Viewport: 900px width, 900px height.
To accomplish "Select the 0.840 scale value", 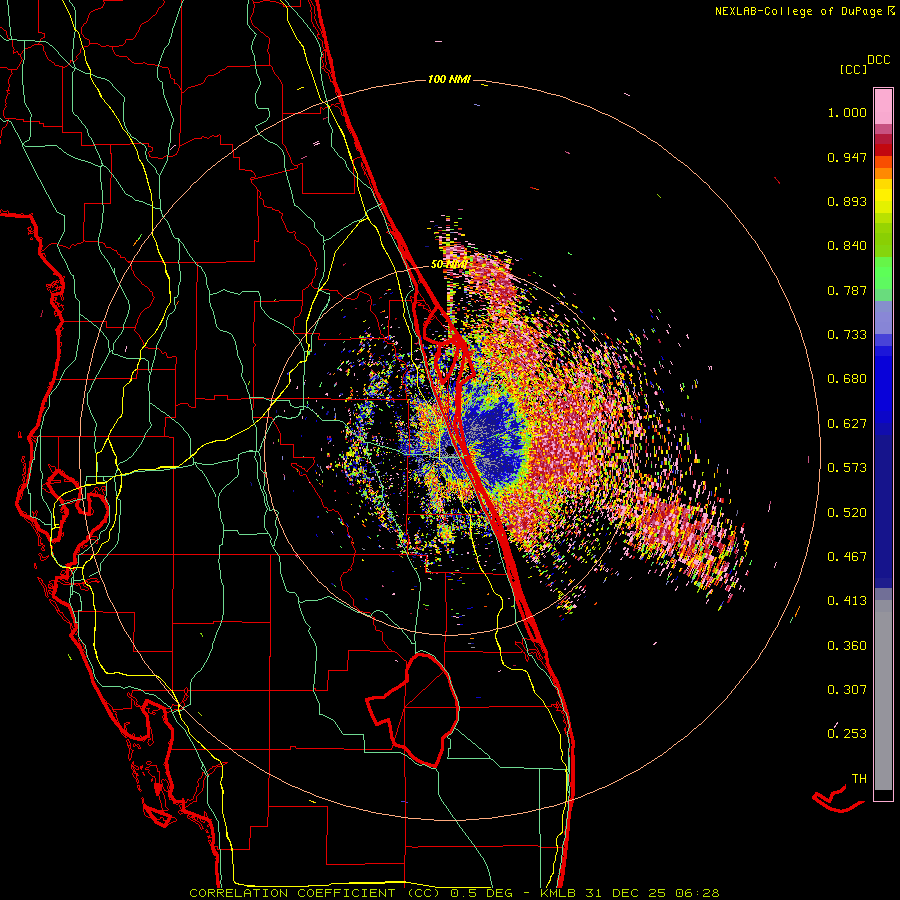I will [847, 246].
